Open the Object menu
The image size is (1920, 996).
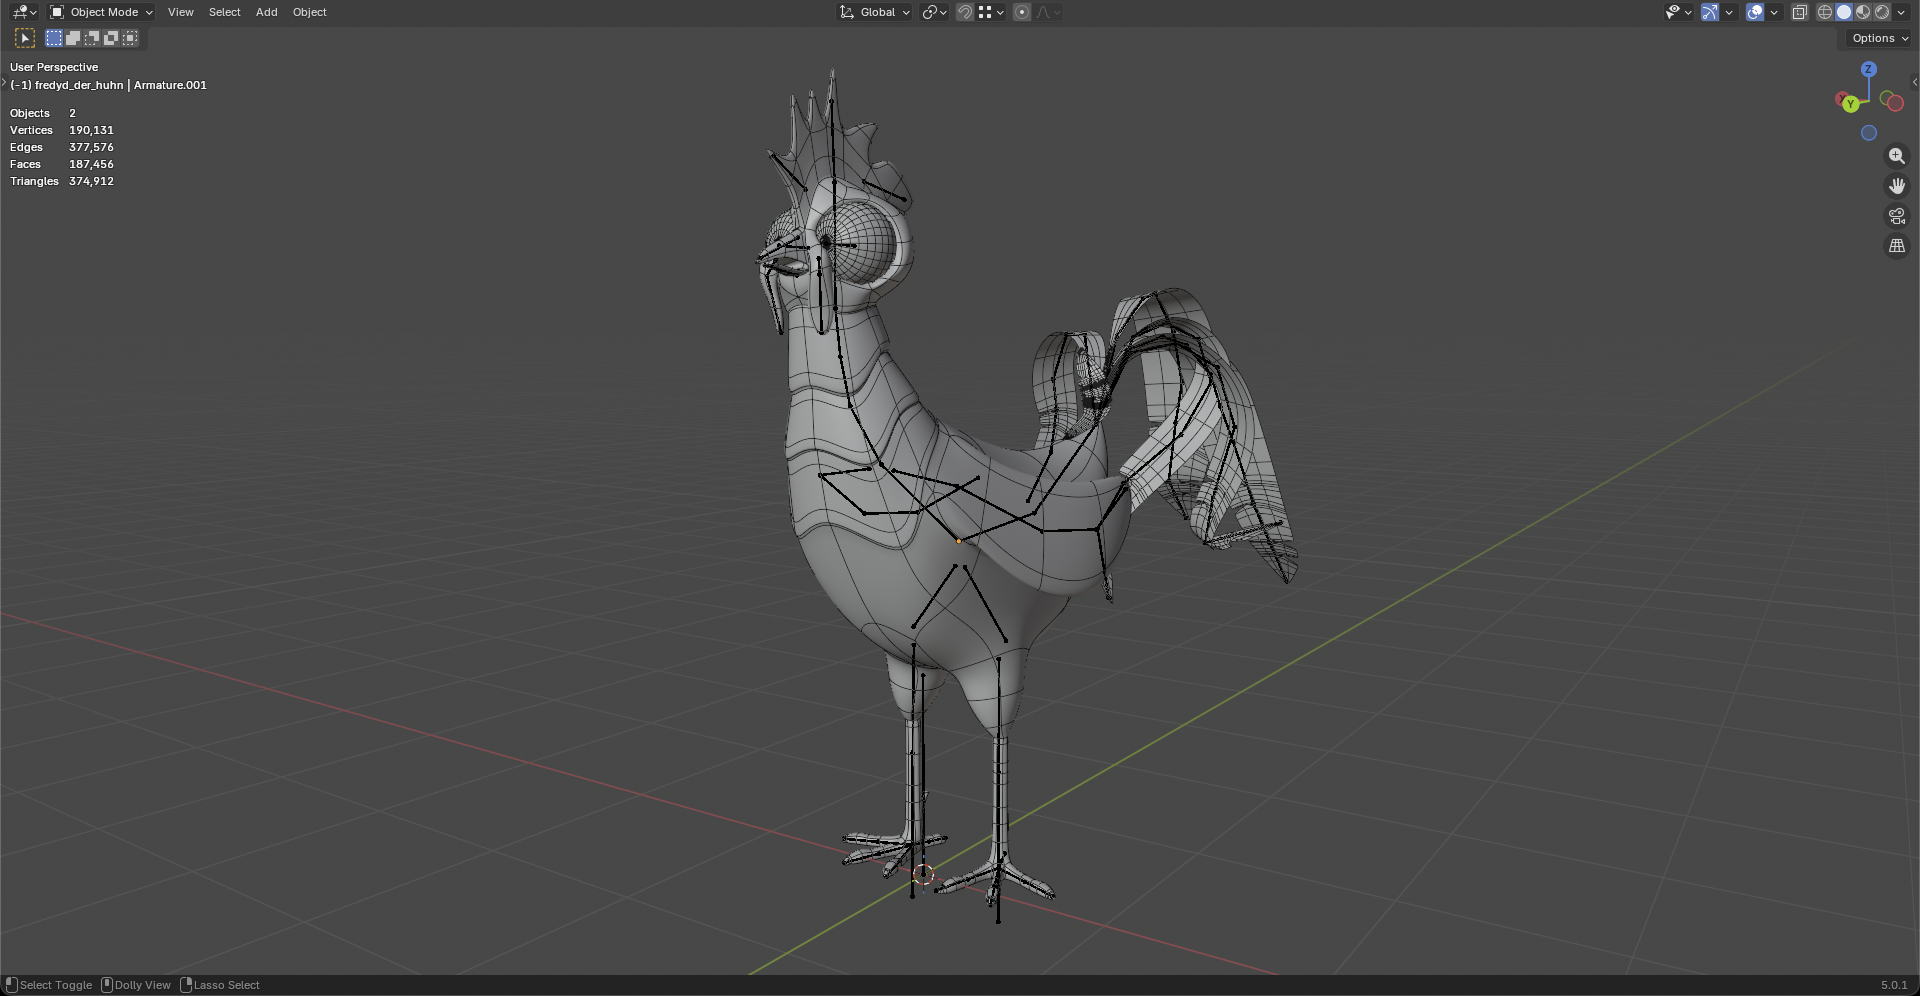(309, 12)
